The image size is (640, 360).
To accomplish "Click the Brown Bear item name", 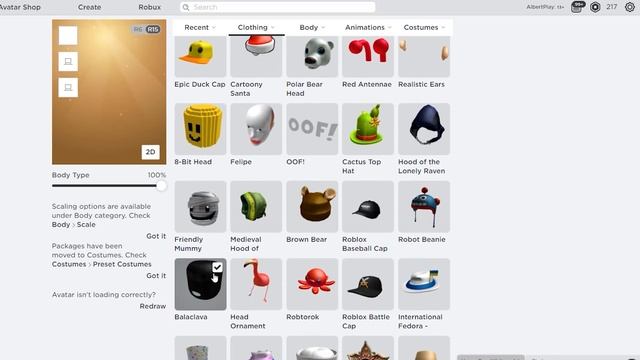I will click(306, 239).
